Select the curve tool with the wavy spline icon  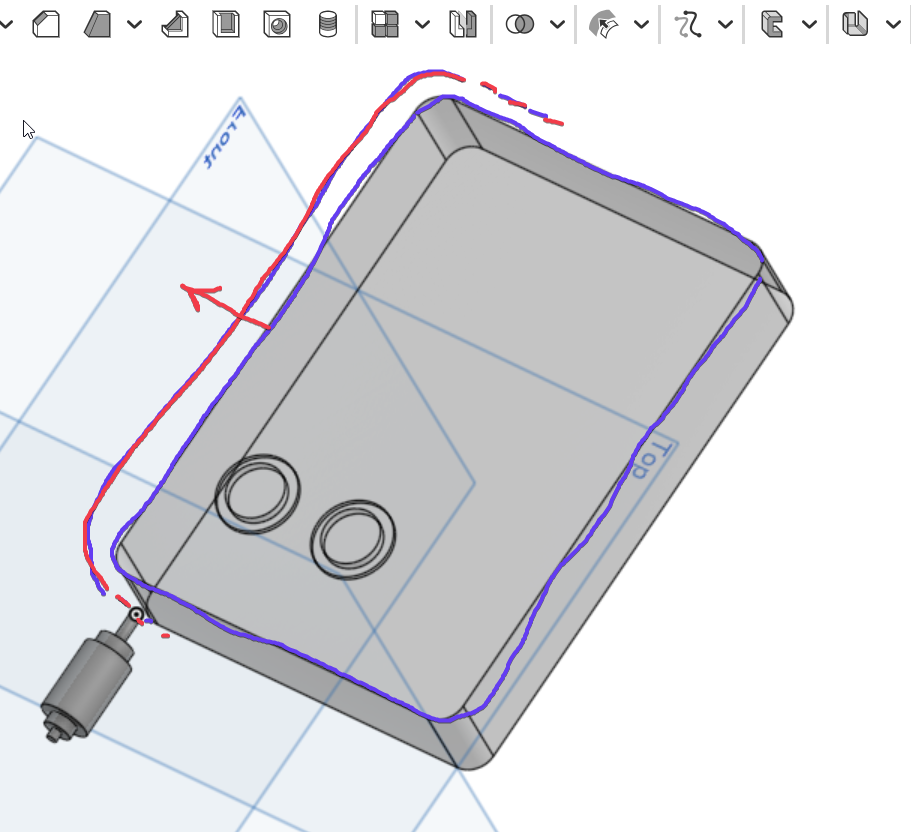687,24
